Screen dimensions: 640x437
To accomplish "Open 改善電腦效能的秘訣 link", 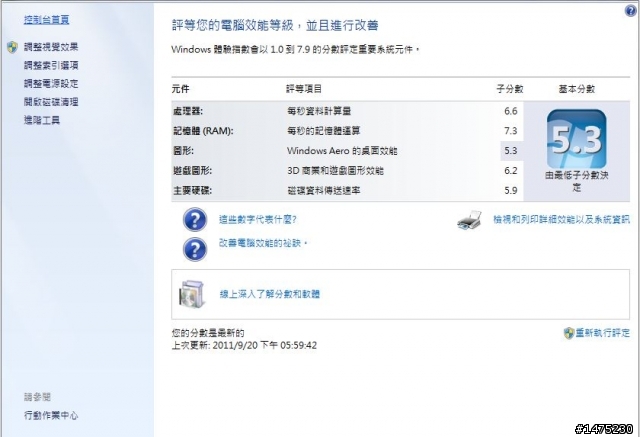I will pos(263,243).
